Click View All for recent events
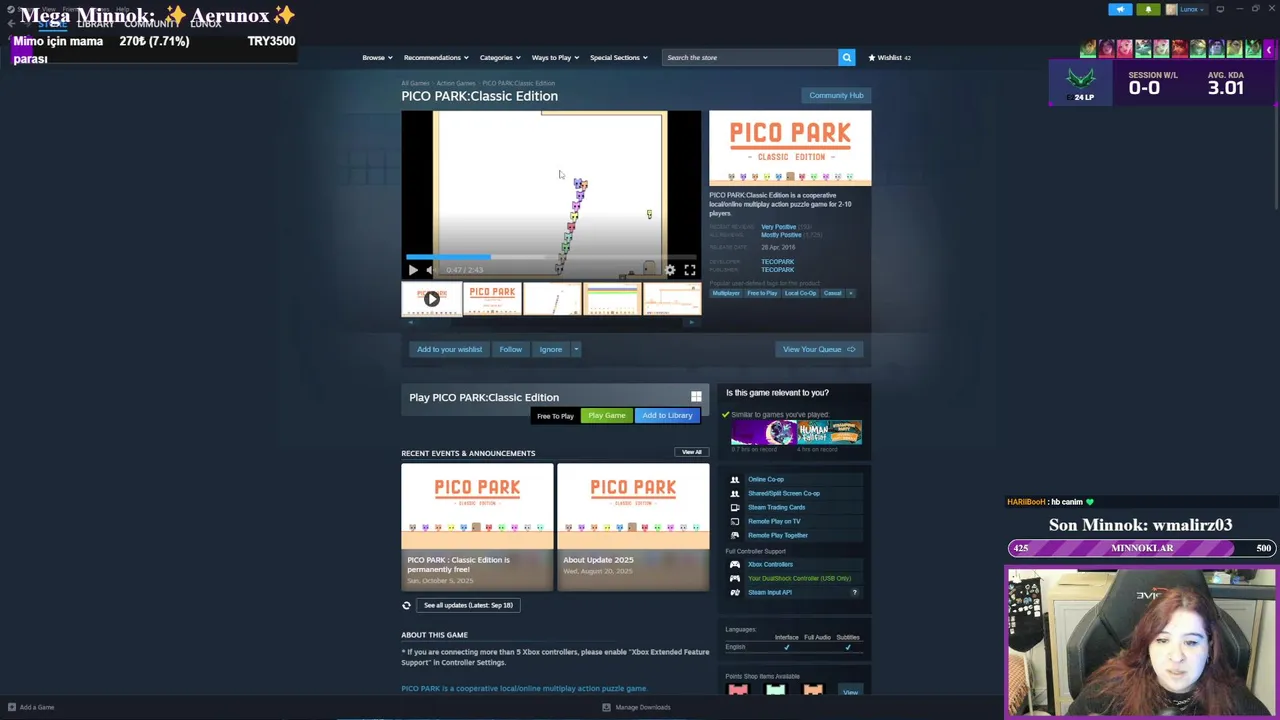 (x=691, y=452)
